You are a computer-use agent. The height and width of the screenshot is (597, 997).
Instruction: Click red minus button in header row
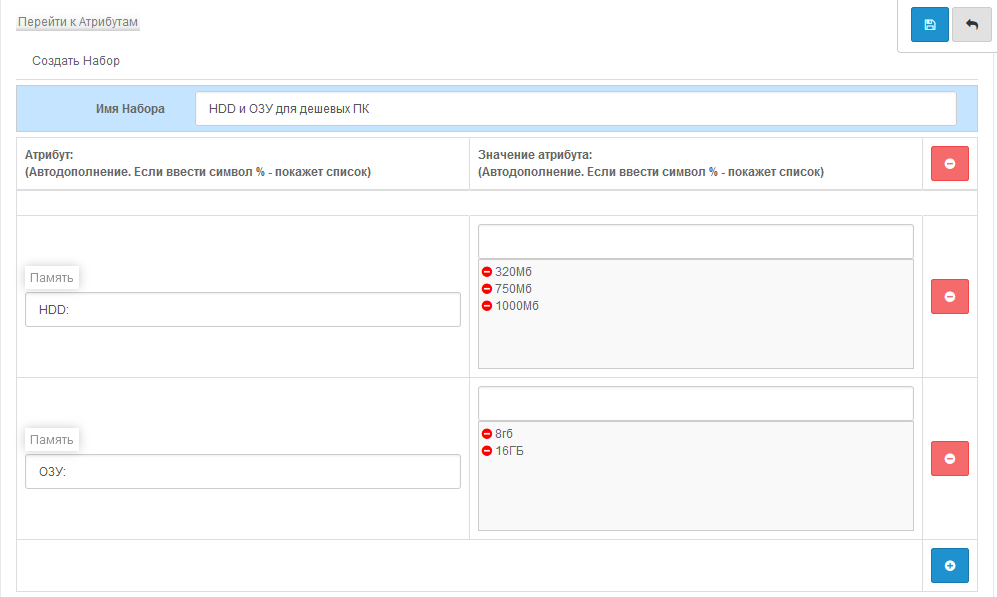949,164
